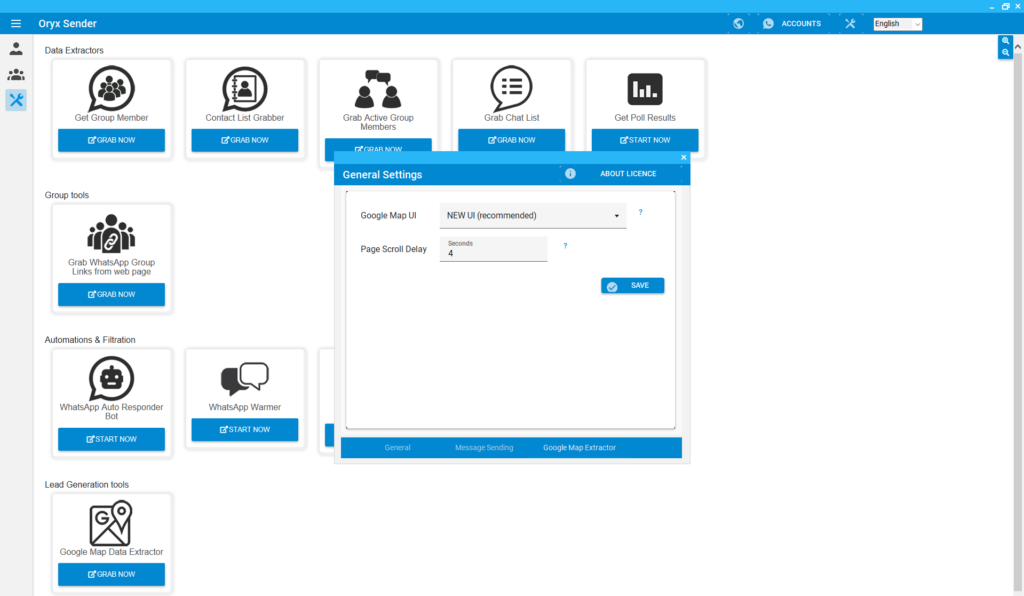Screen dimensions: 1024x596
Task: Click the help question mark for Google Map UI
Action: (x=640, y=212)
